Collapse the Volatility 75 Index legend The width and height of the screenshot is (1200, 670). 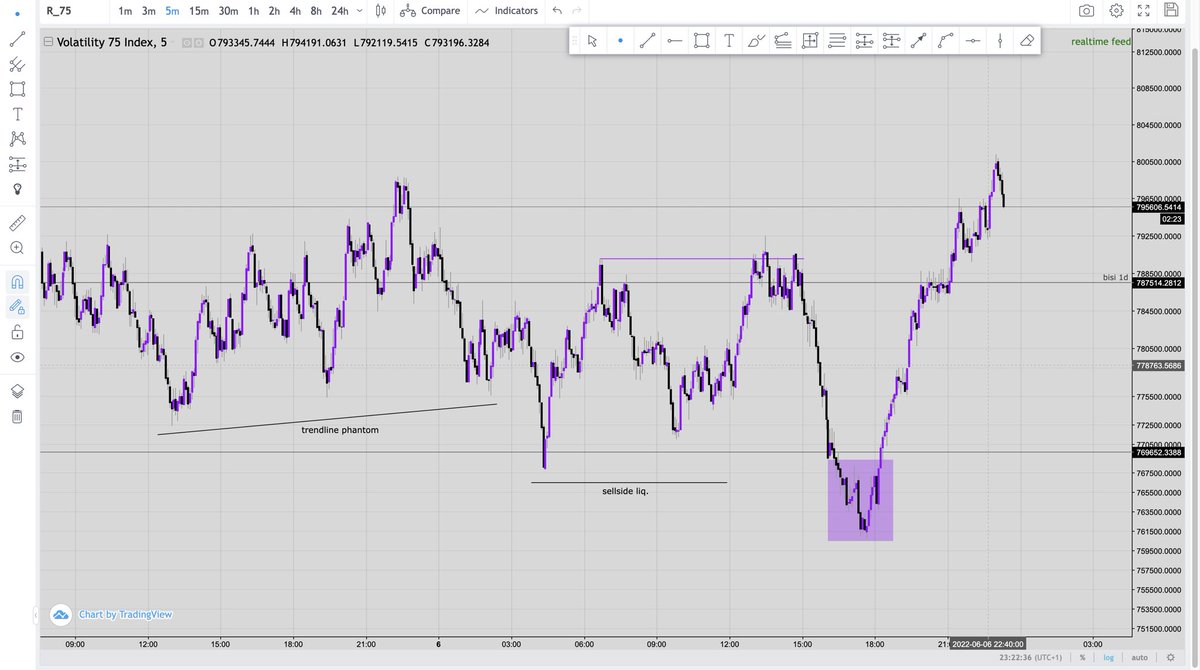tap(46, 42)
